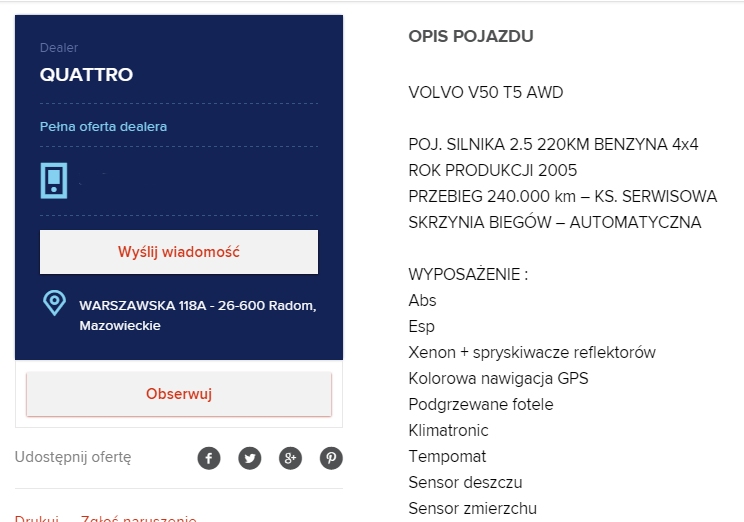Click the SKRZYNIA BIEGÓW – AUTOMATYCZNA line

click(x=555, y=223)
